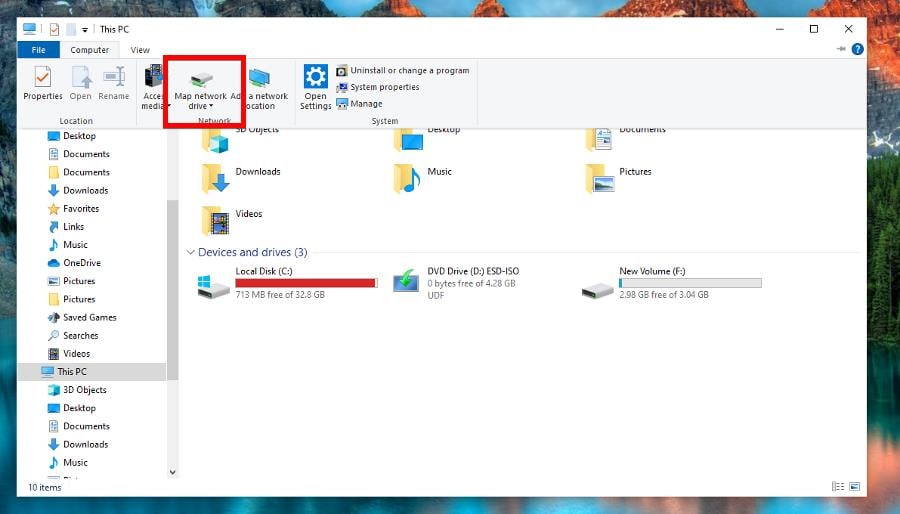The image size is (900, 514).
Task: Choose Add a network location
Action: click(259, 87)
